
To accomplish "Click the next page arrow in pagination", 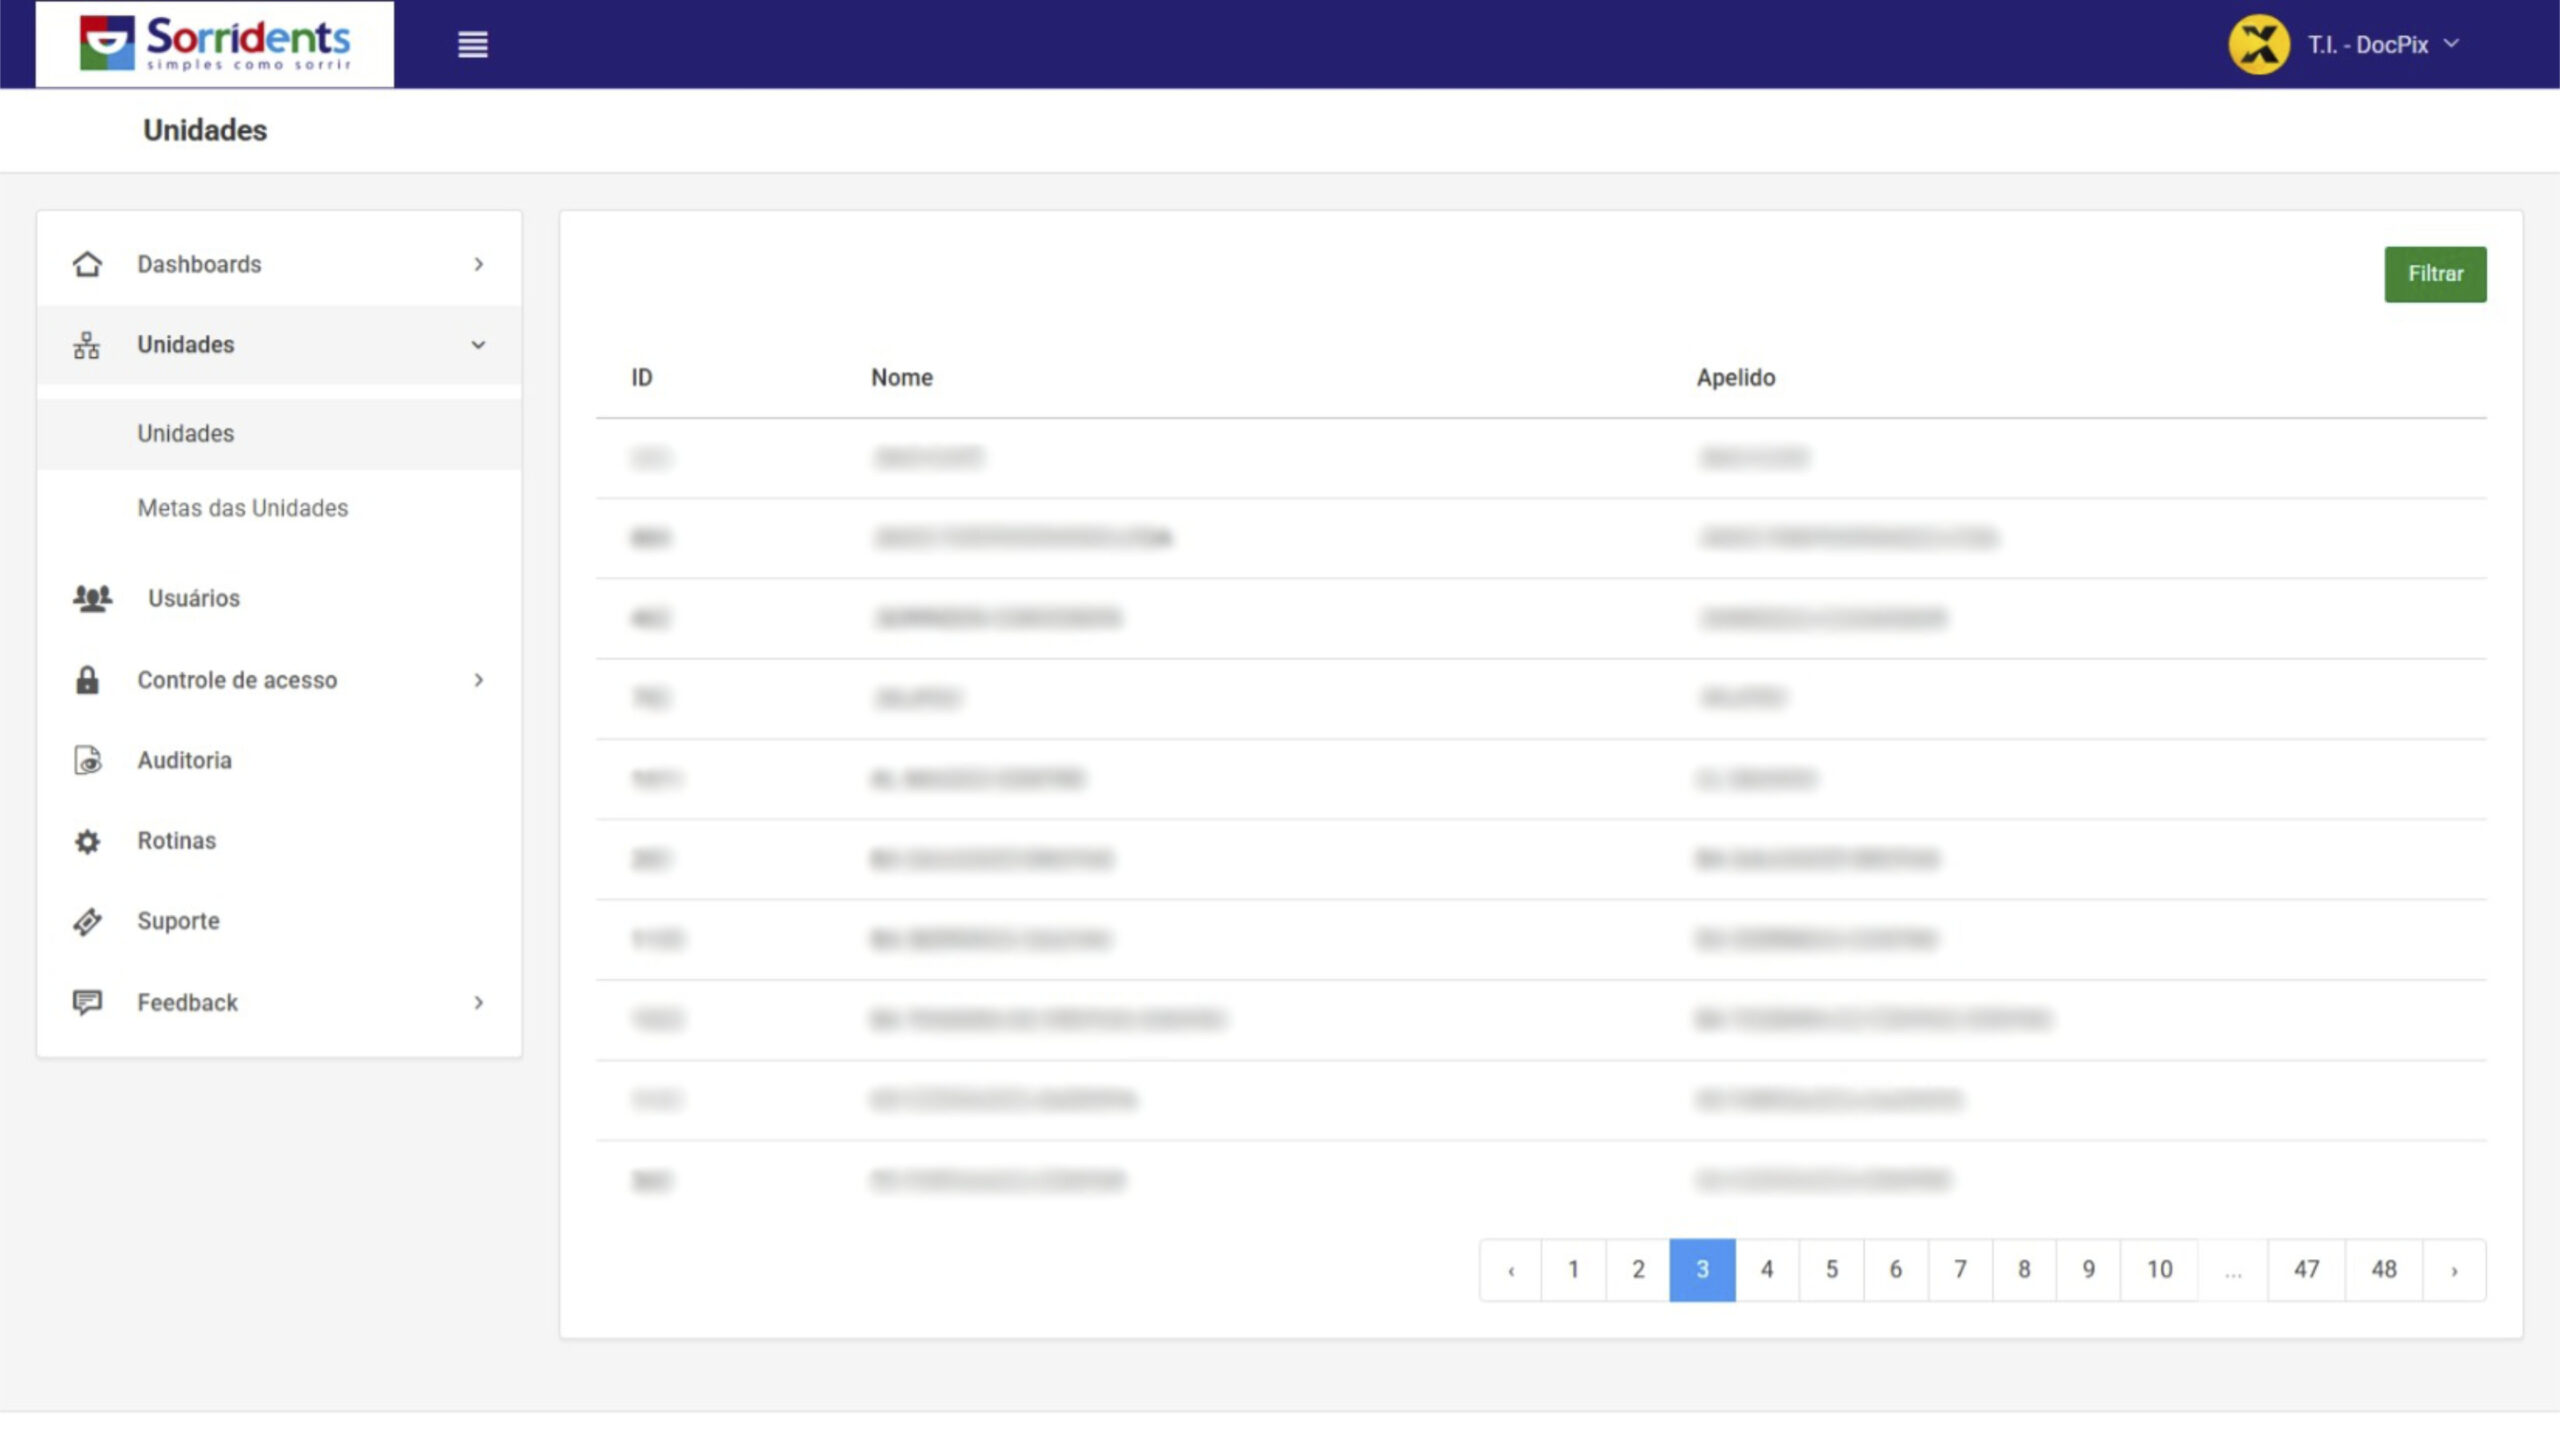I will [2454, 1270].
